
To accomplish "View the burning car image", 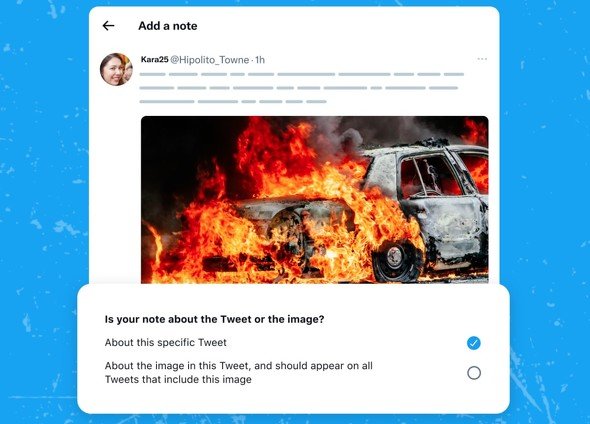I will tap(315, 200).
